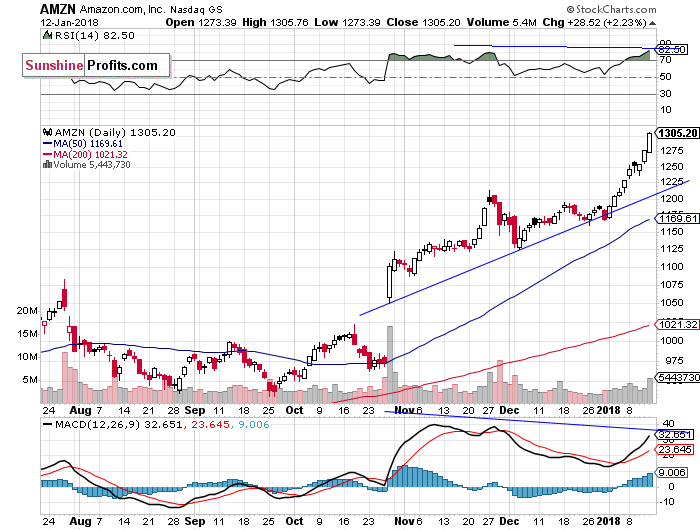Click the MA(50) 1169.61 legend entry
Viewport: 700px width, 530px height.
click(x=88, y=144)
